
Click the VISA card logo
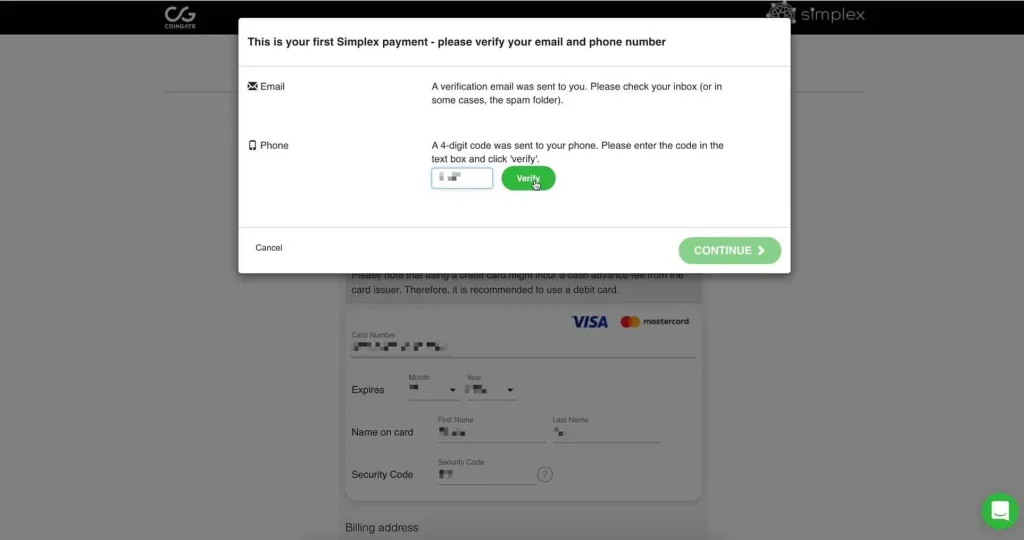point(589,322)
